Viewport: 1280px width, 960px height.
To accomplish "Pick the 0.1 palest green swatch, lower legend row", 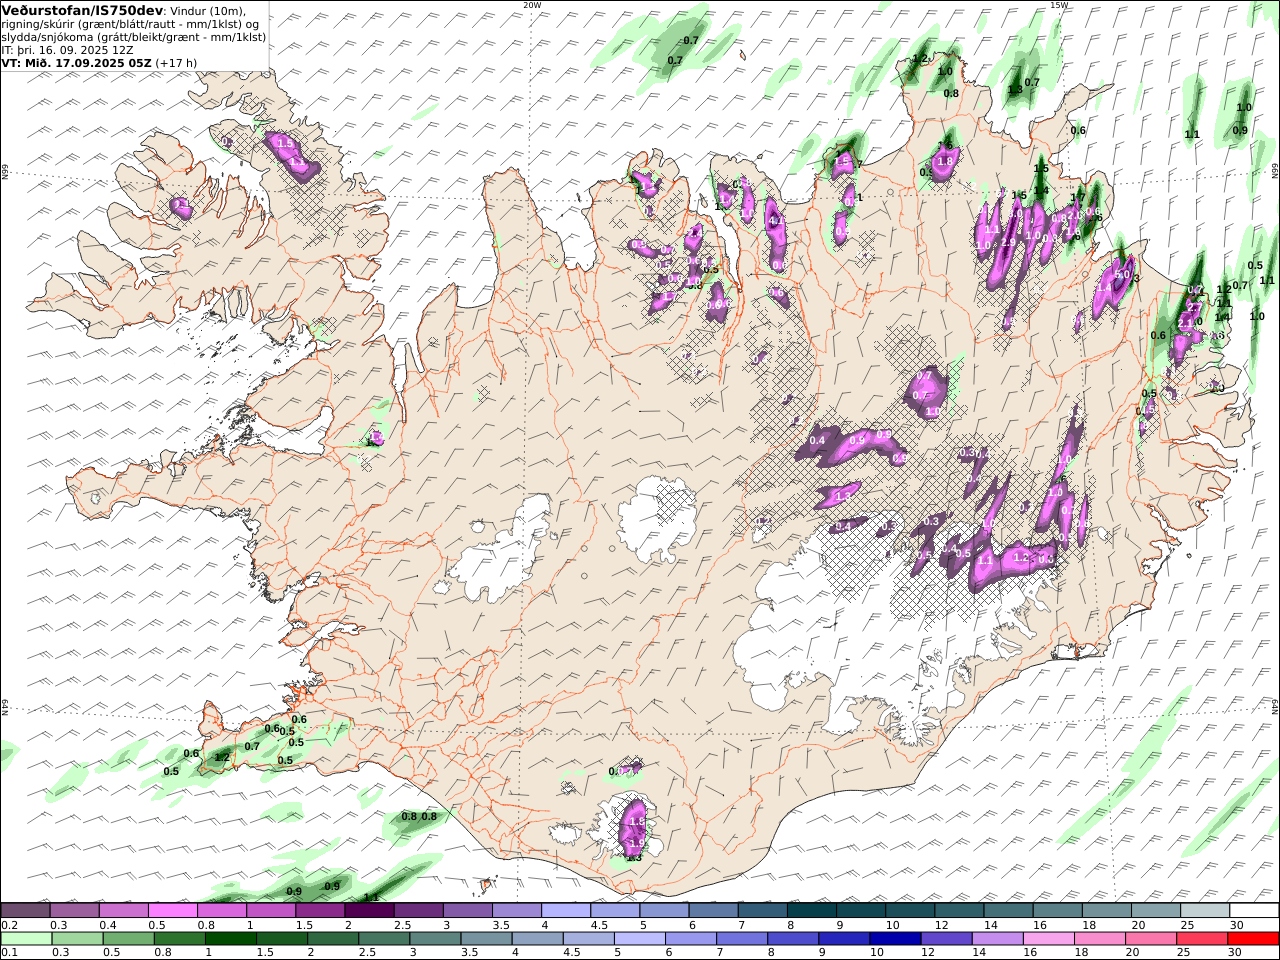I will [x=27, y=939].
